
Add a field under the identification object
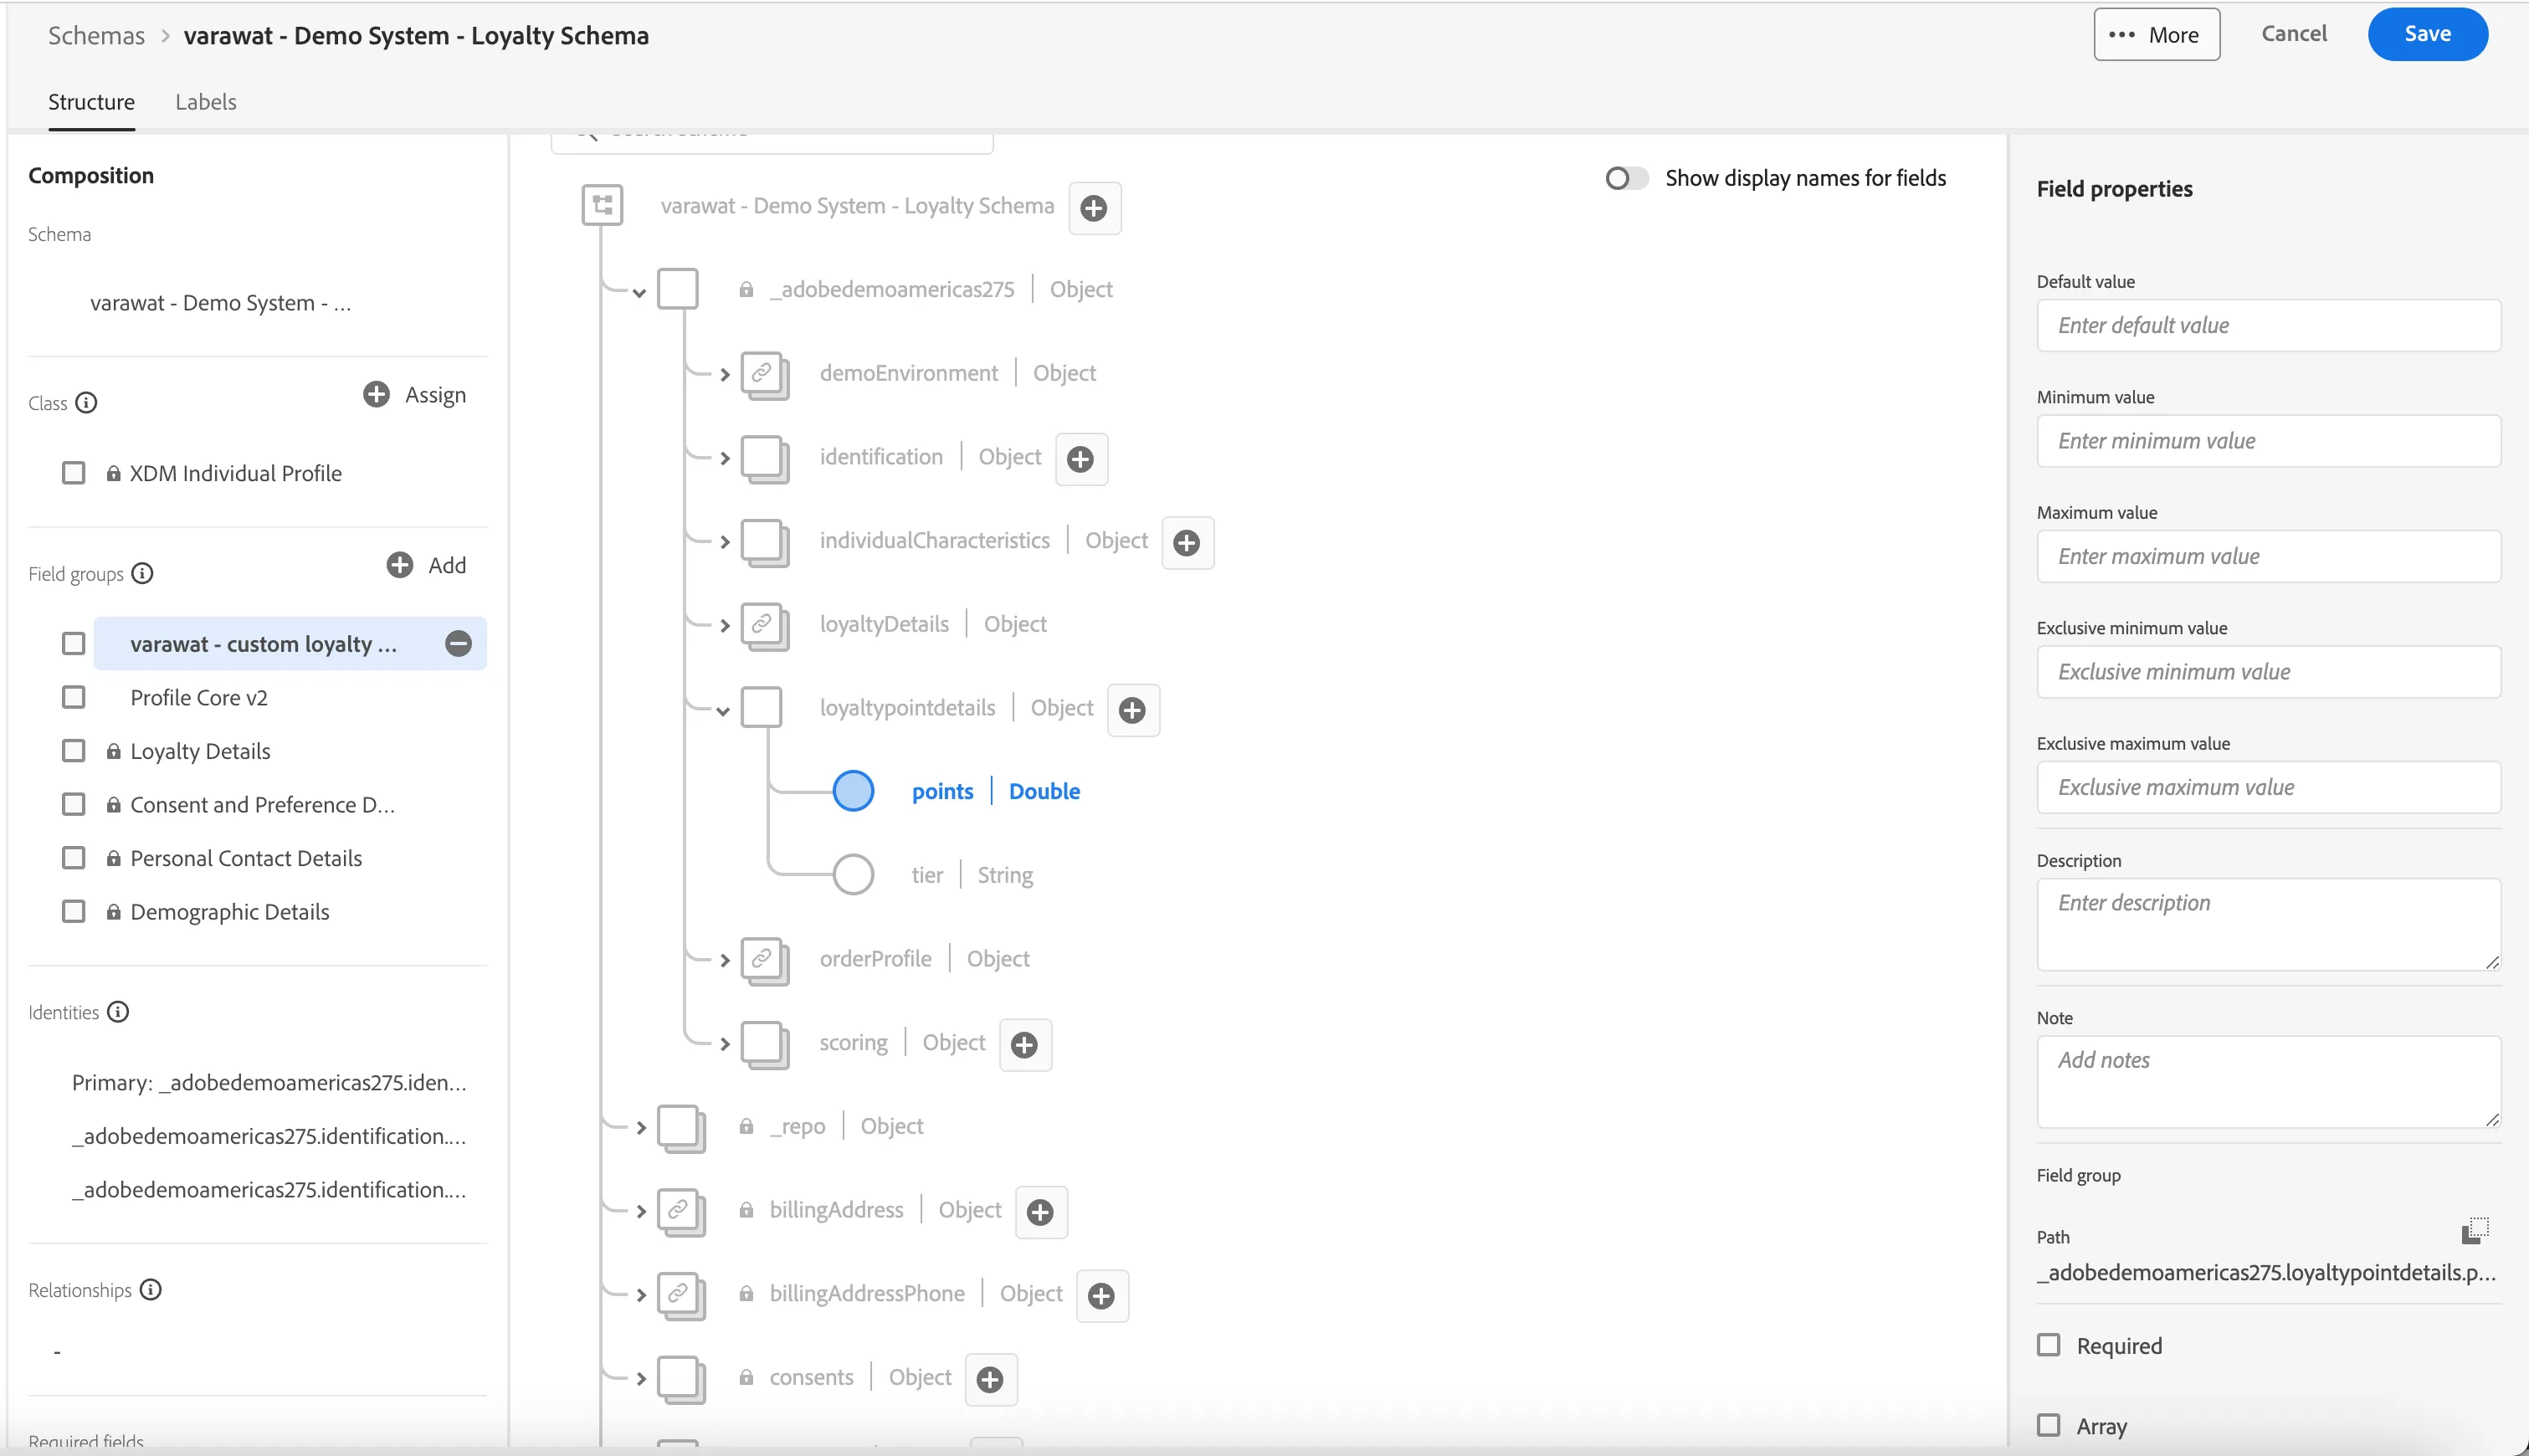(1080, 459)
